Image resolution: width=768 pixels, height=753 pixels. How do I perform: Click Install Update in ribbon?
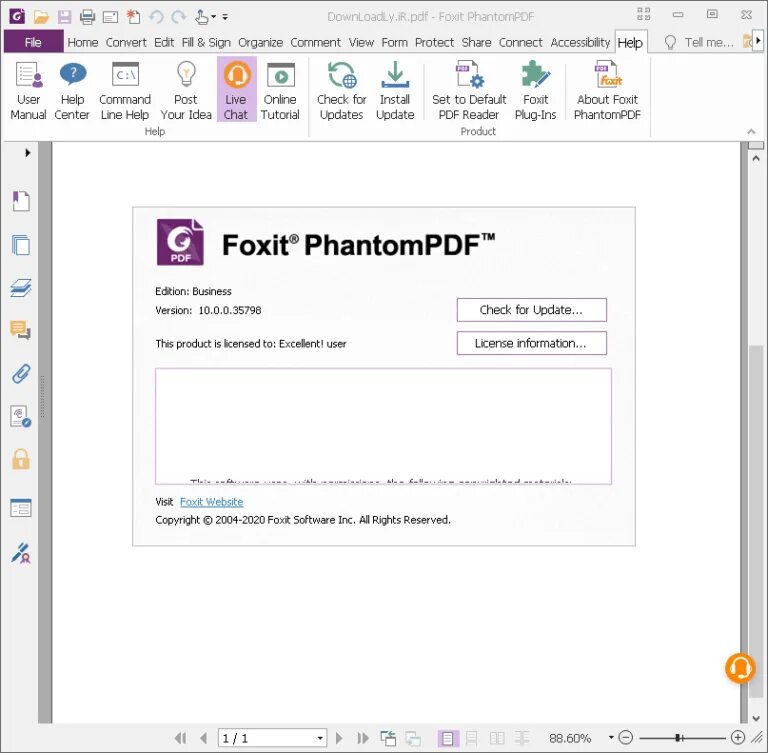pos(395,91)
